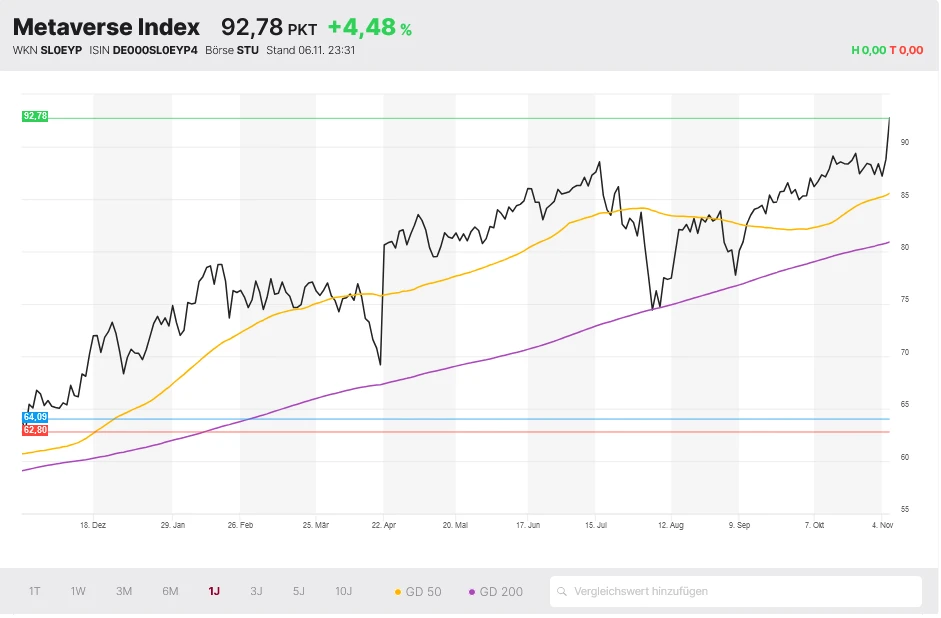Switch to the 1W timeframe
Screen dimensions: 941x618
[x=78, y=591]
